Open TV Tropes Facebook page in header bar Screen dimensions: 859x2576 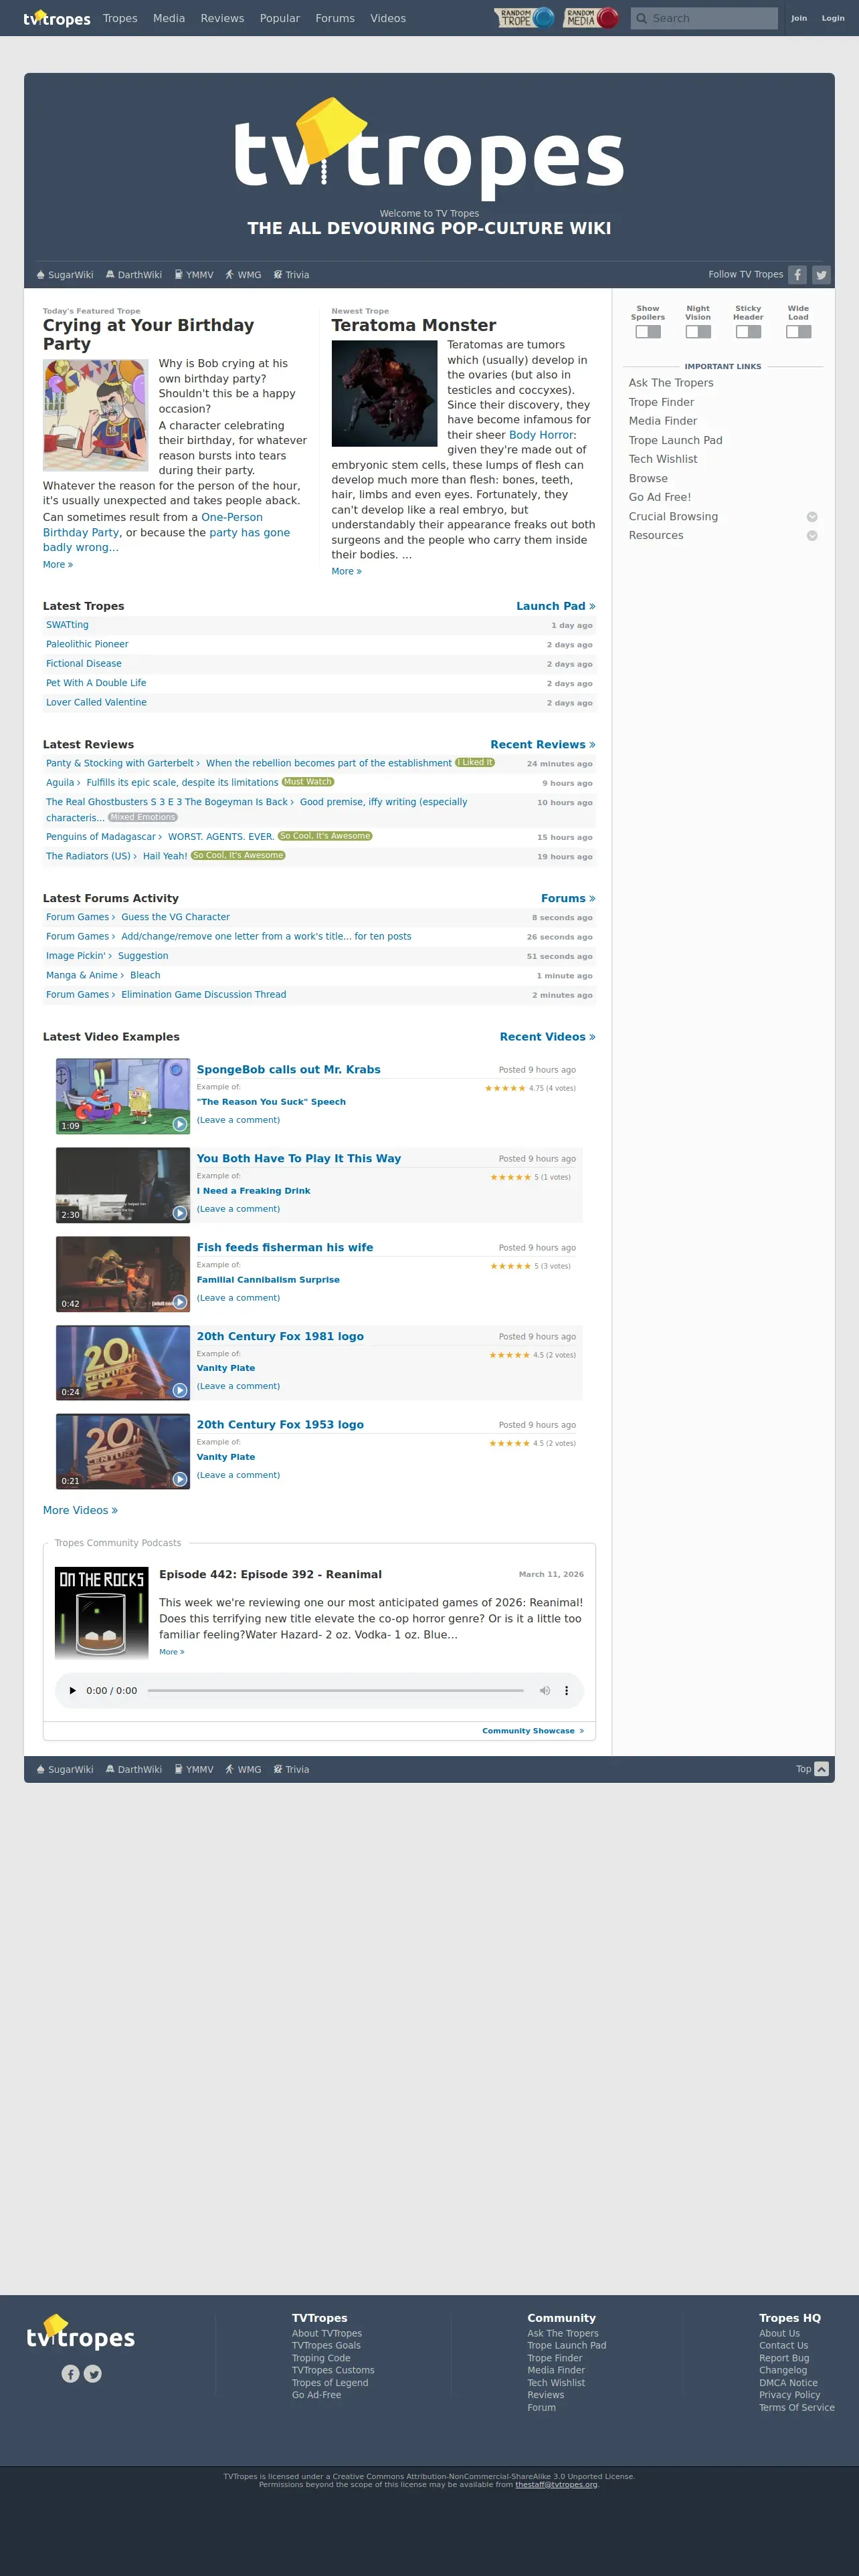(797, 275)
